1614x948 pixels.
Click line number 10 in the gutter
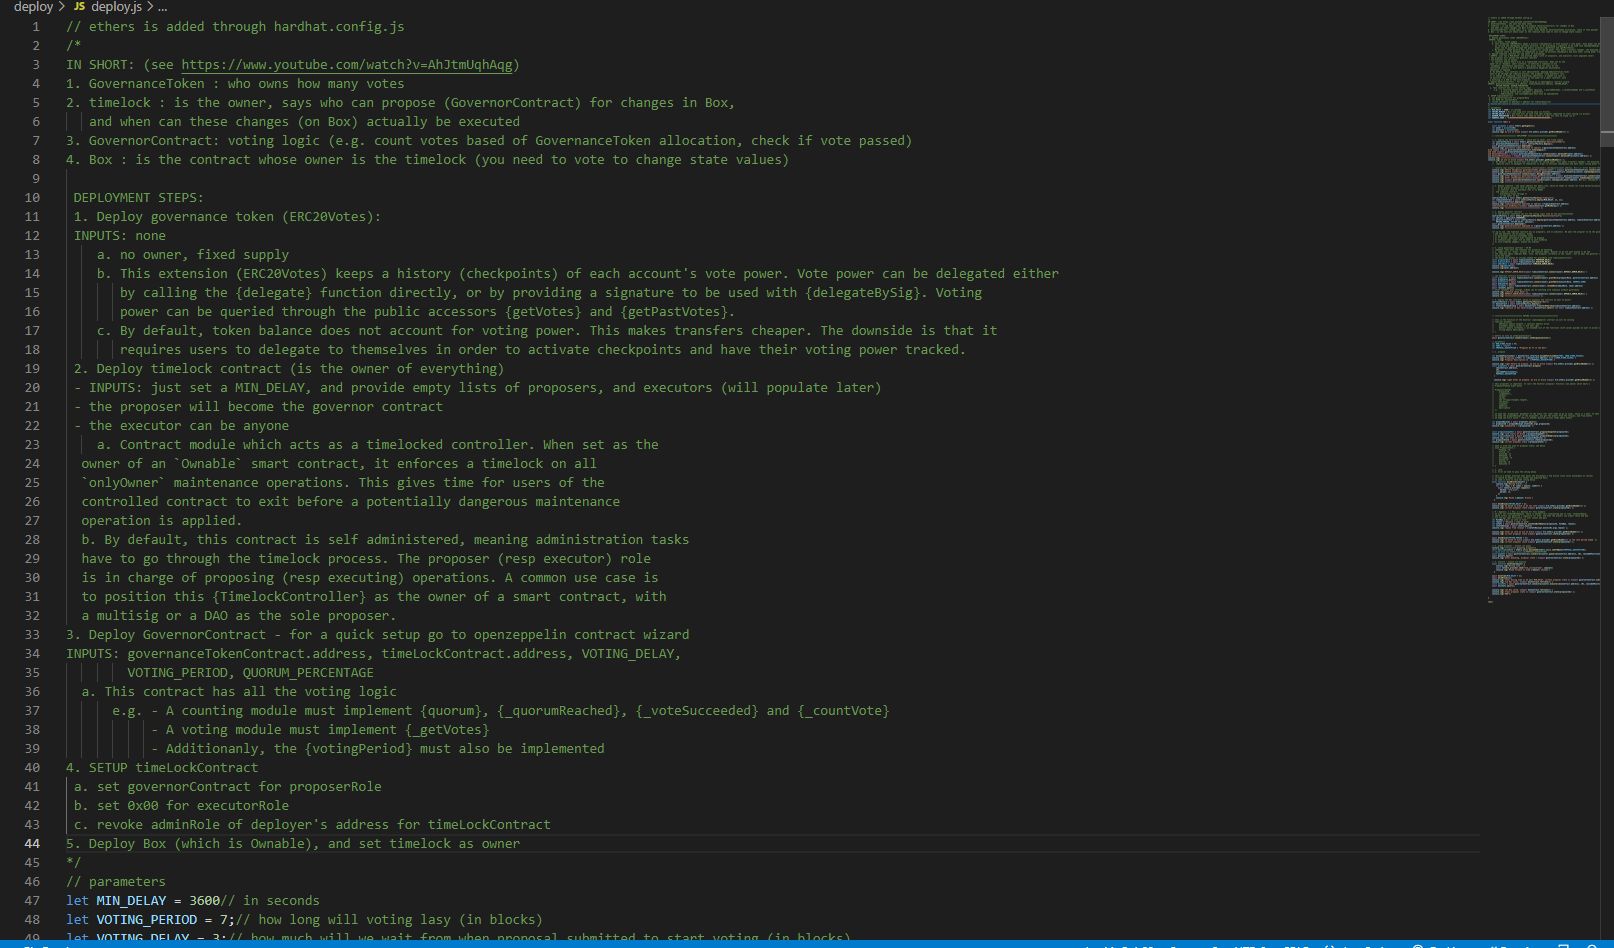pyautogui.click(x=32, y=197)
